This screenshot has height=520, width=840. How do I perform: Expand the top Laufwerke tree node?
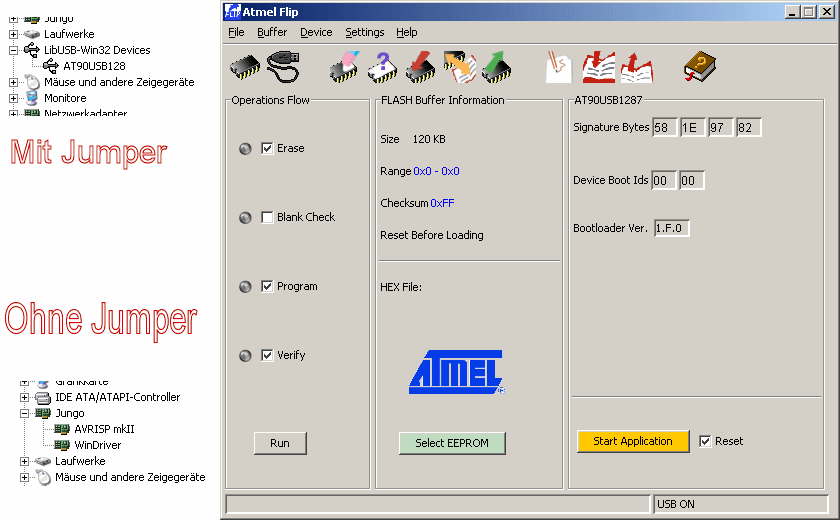(x=13, y=34)
